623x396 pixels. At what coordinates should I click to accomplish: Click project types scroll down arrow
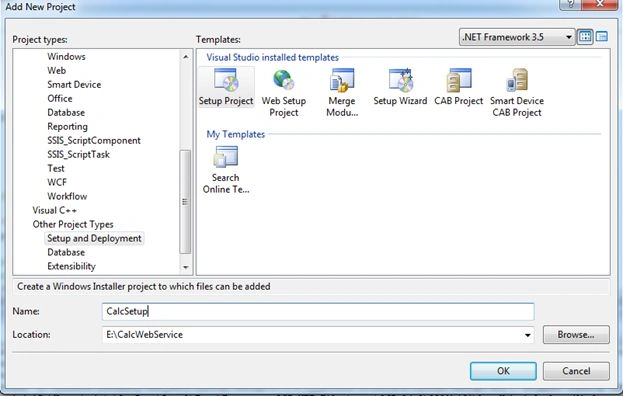click(x=186, y=267)
